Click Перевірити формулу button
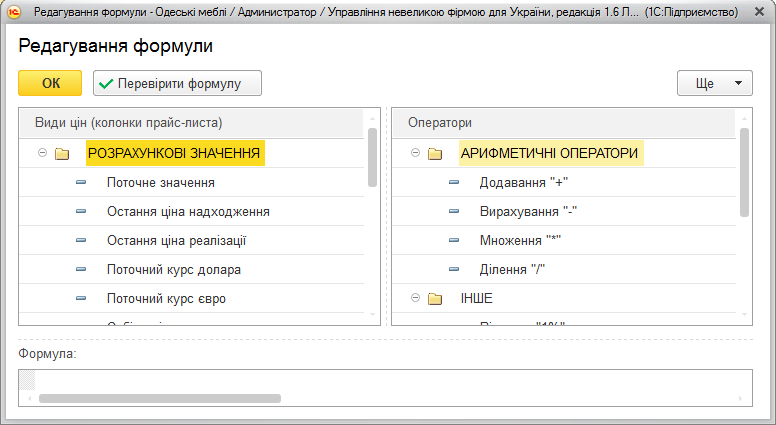 tap(177, 83)
